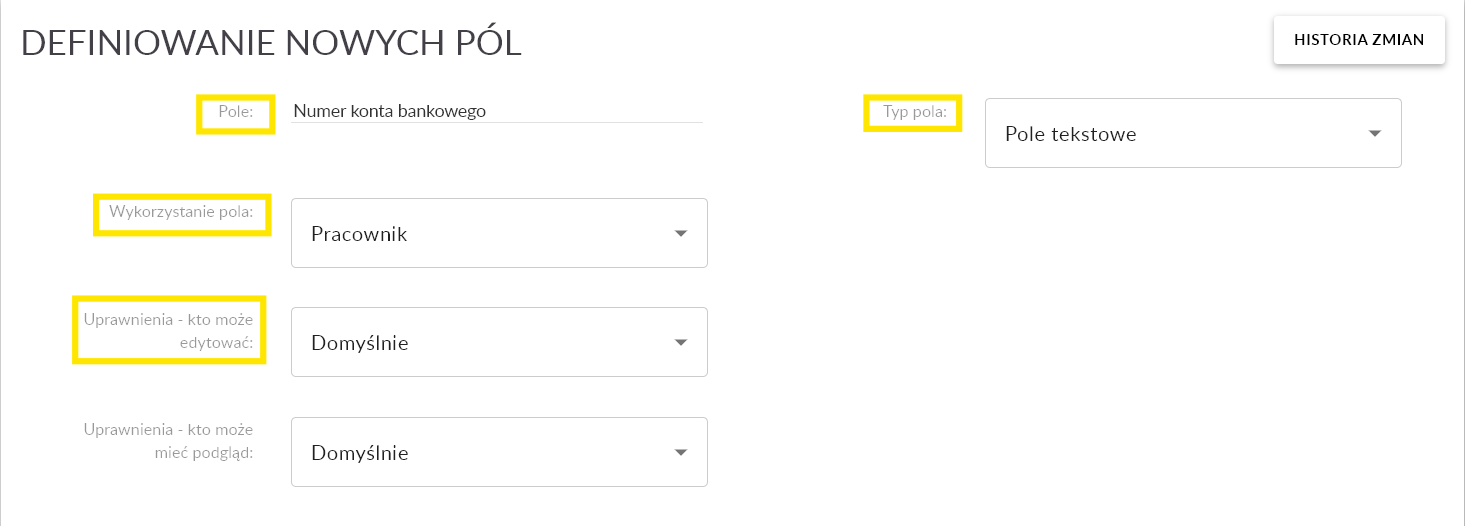Image resolution: width=1465 pixels, height=526 pixels.
Task: Click the Wykorzystanie pola dropdown arrow
Action: (x=681, y=233)
